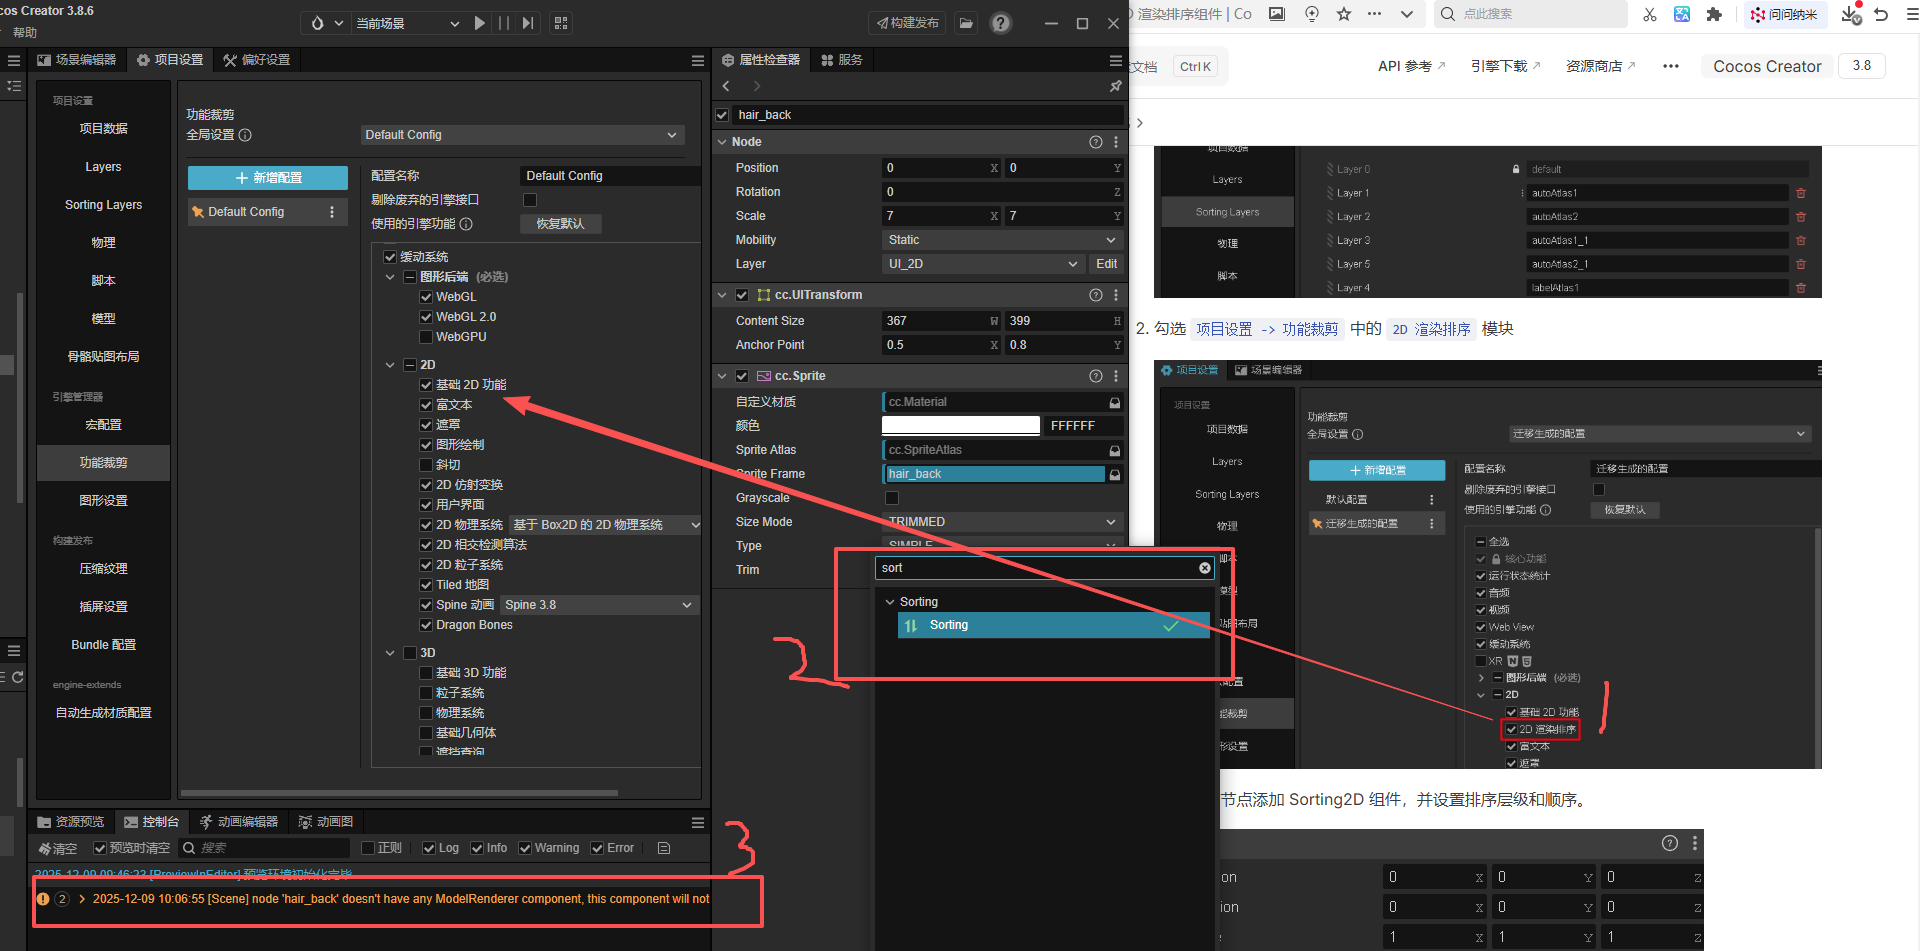Click the QR code preview icon
Viewport: 1920px width, 951px height.
pos(561,23)
